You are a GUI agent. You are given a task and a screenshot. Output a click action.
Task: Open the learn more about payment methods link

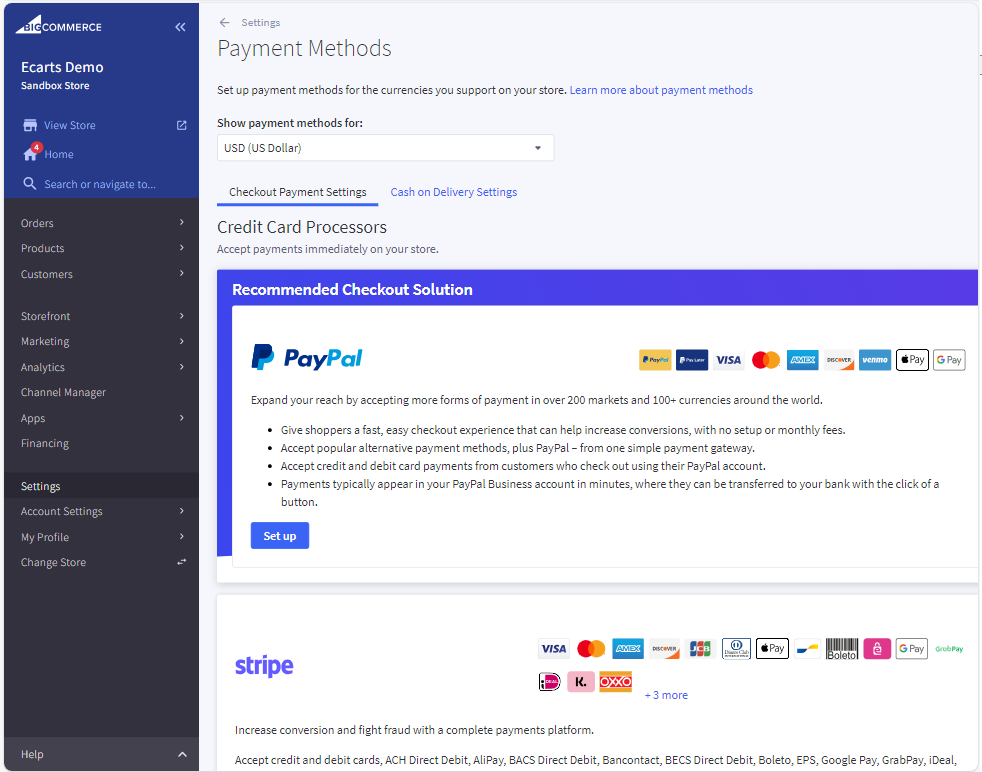tap(661, 89)
